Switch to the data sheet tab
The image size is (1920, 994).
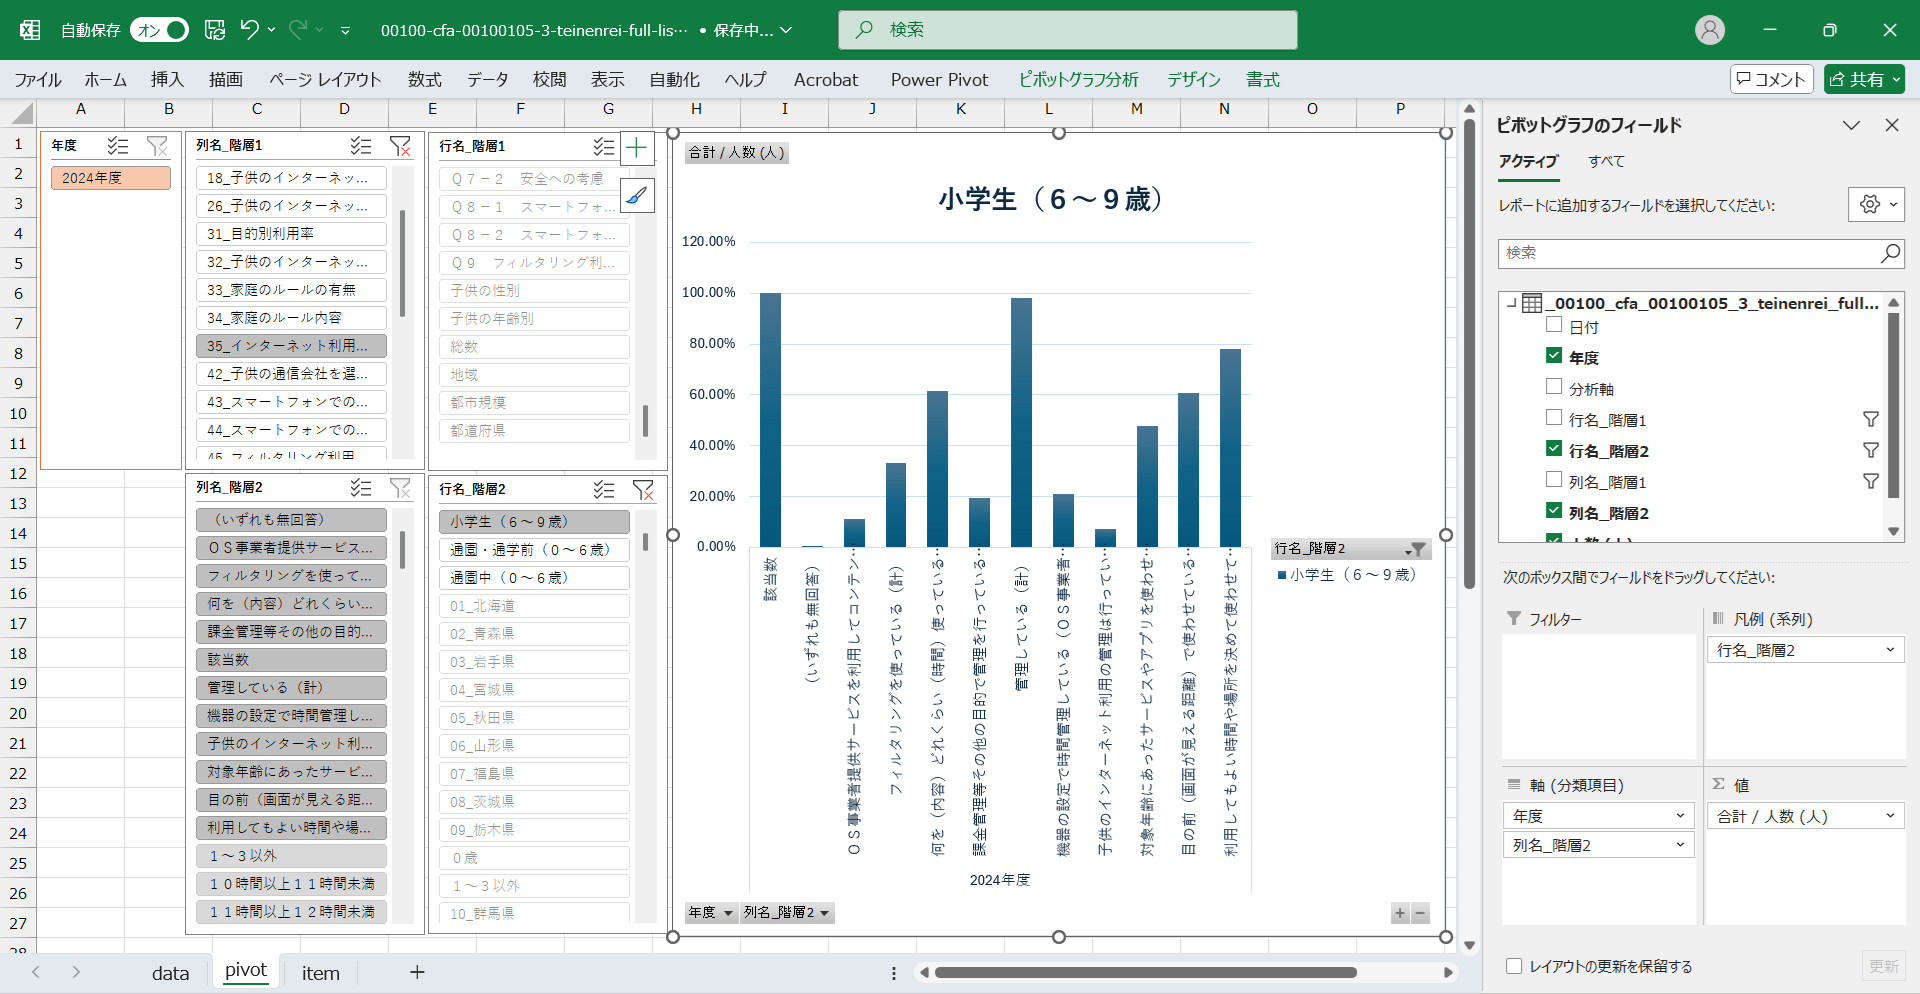pos(170,973)
